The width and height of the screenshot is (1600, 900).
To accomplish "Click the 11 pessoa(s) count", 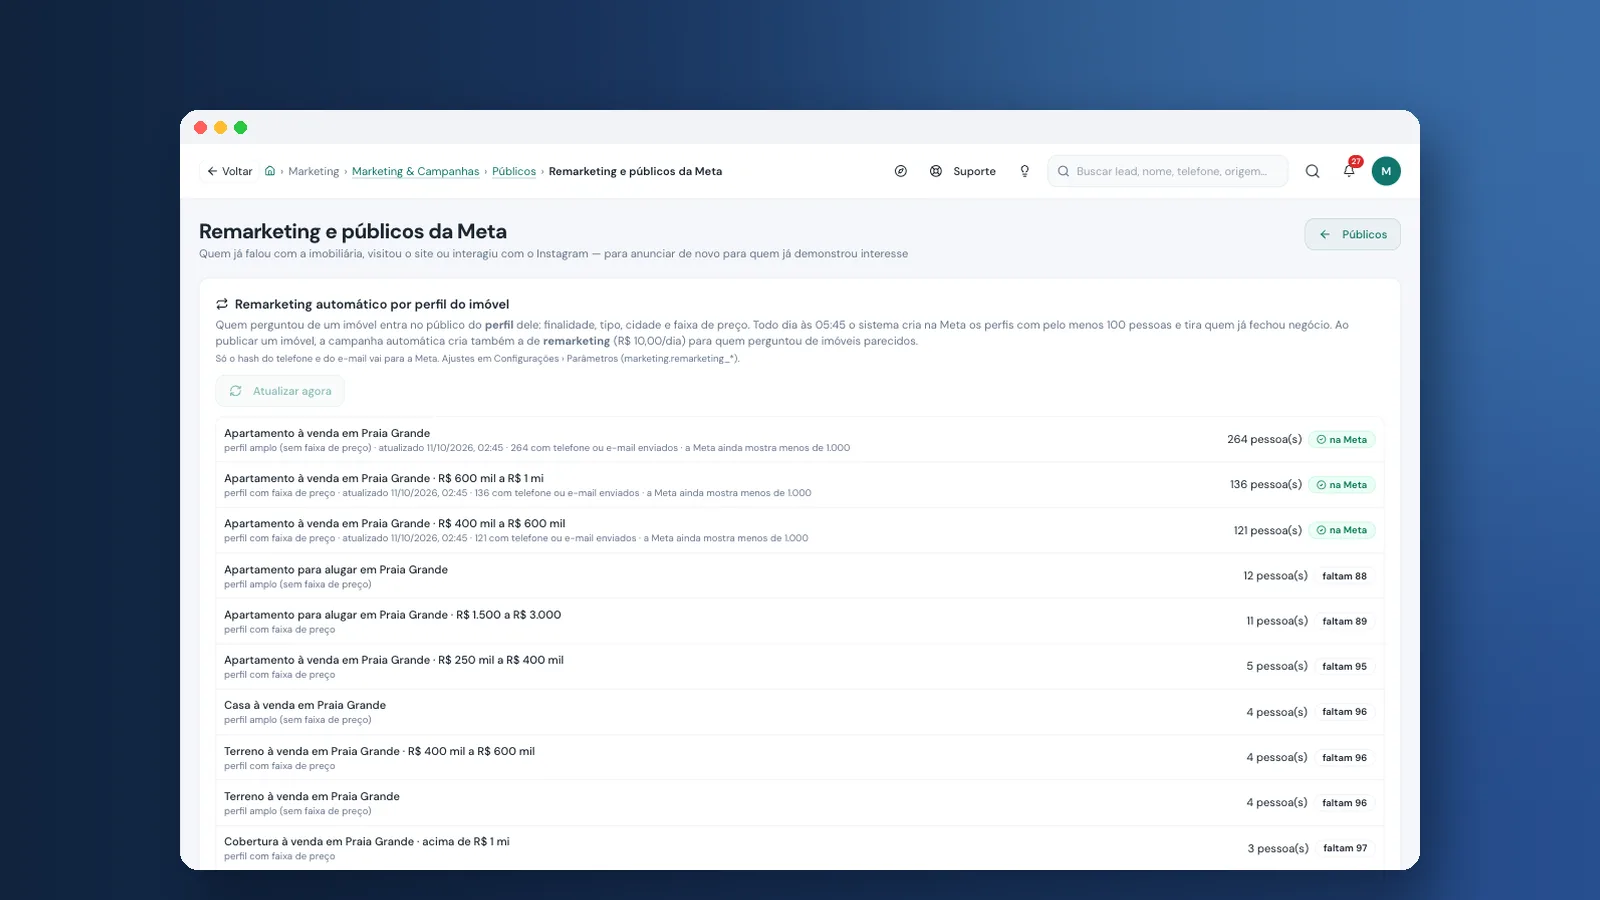I will (x=1277, y=621).
